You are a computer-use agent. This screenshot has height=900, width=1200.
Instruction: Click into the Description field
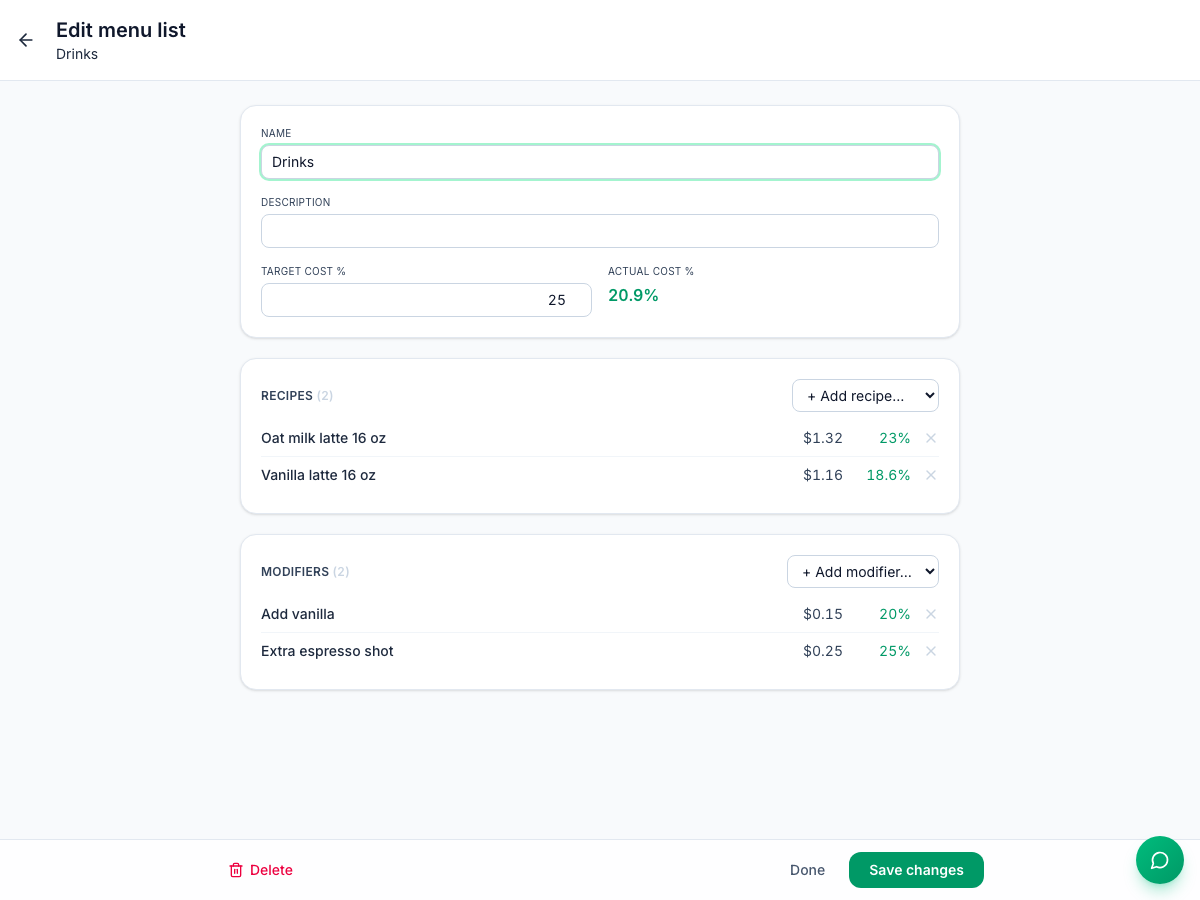600,231
